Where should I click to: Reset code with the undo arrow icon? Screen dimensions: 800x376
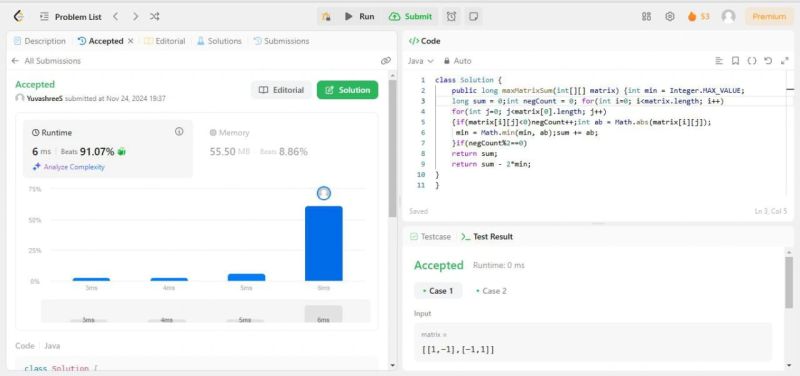click(x=768, y=61)
